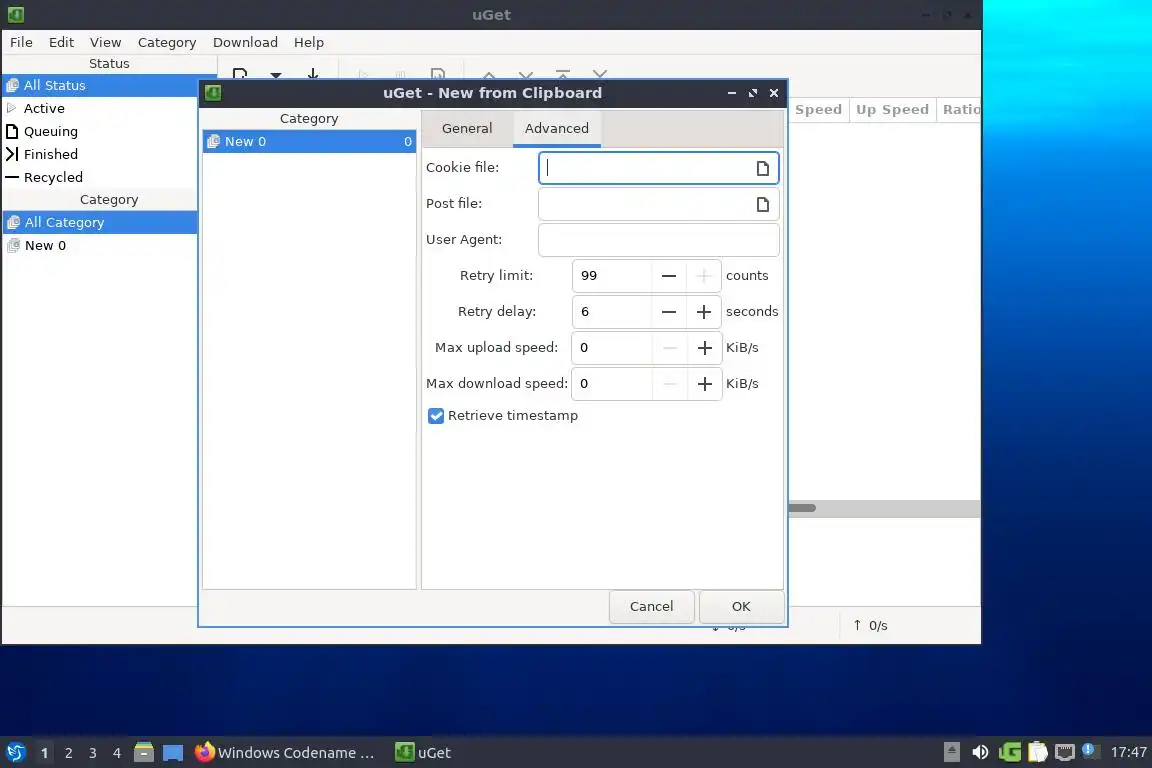Click the New Download toolbar icon in the main window
The height and width of the screenshot is (768, 1152).
tap(240, 74)
